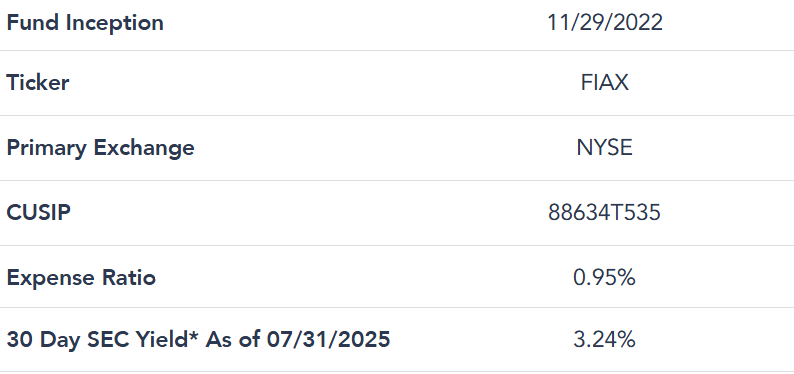Select the NYSE exchange value

coord(605,148)
